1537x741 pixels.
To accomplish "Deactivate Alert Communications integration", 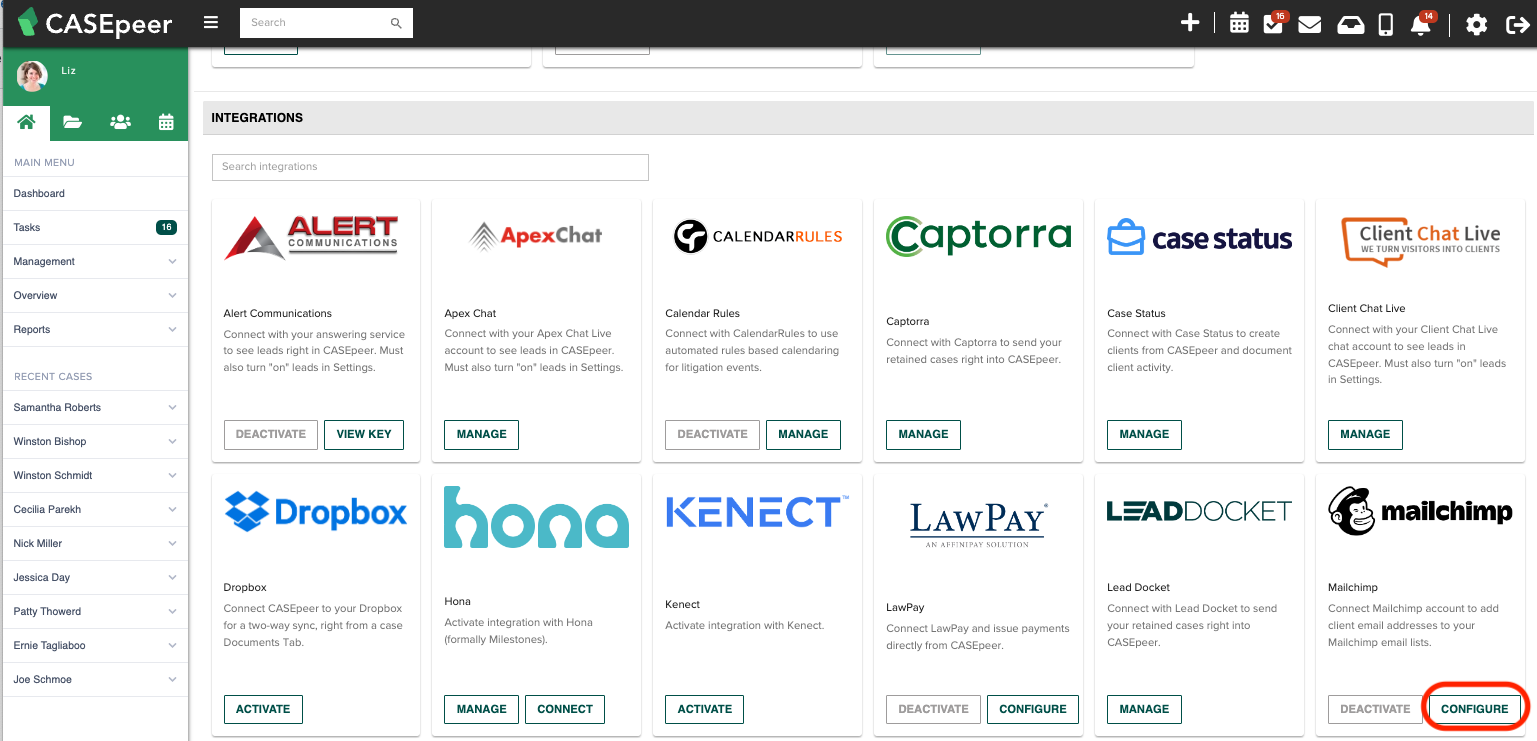I will (x=271, y=435).
